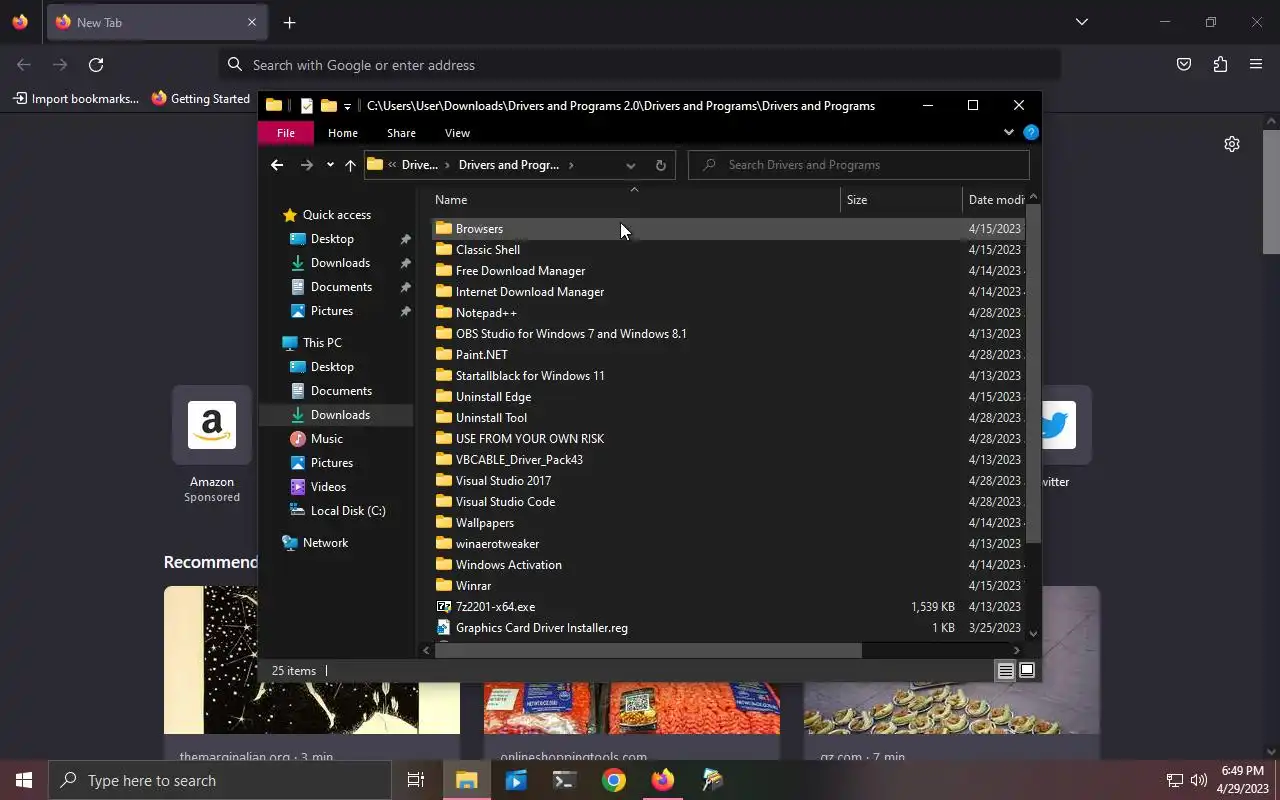
Task: Switch to details view layout
Action: pos(1005,671)
